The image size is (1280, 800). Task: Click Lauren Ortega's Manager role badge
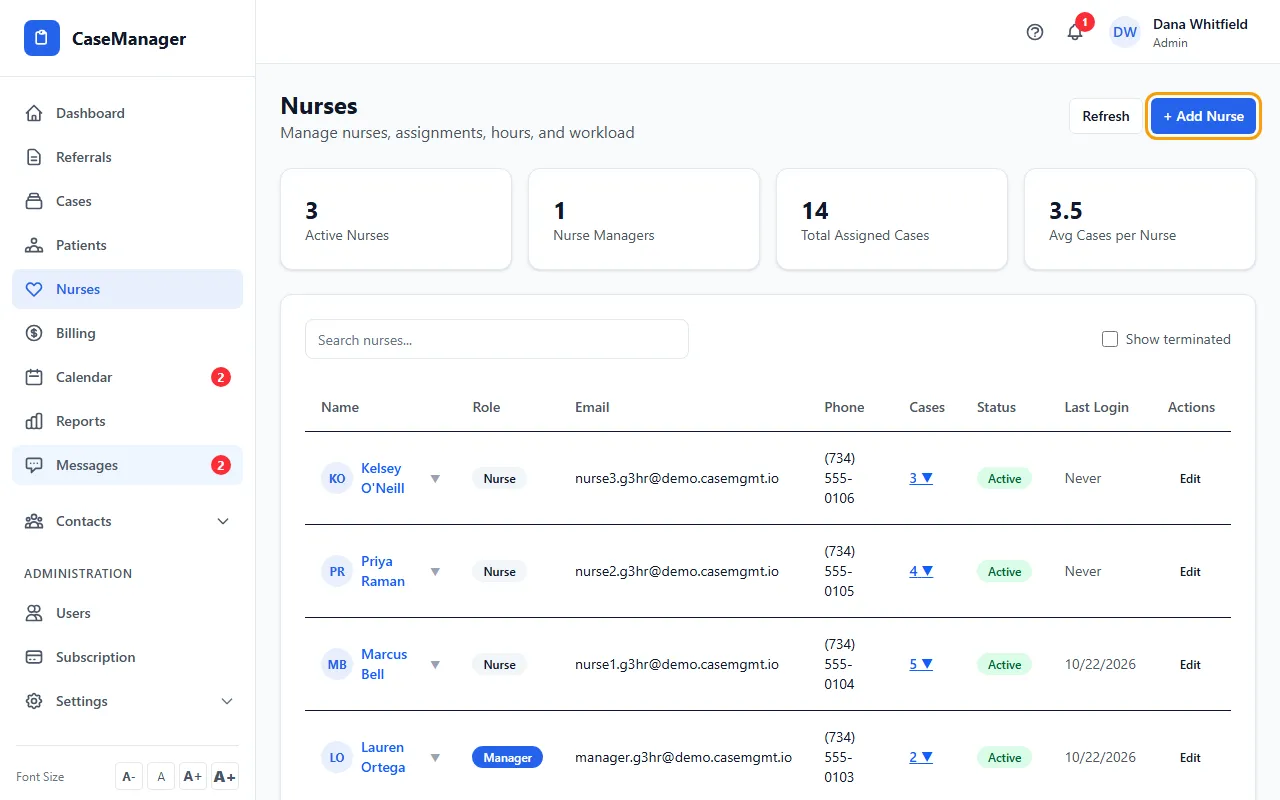point(507,758)
